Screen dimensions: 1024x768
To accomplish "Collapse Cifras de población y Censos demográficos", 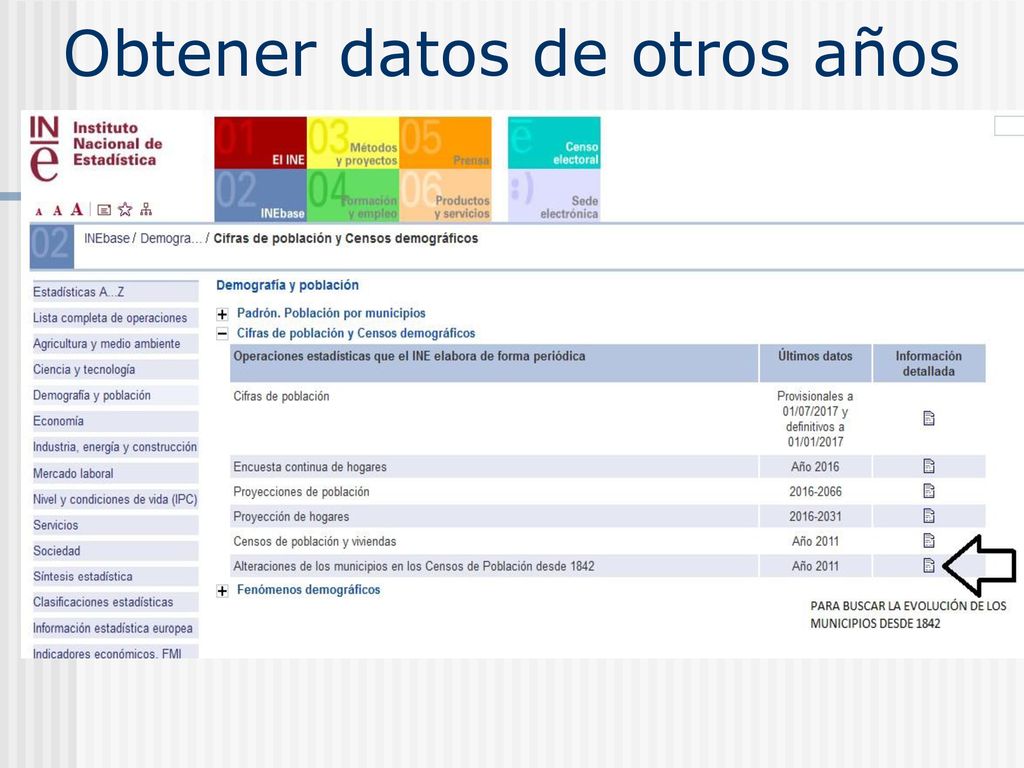I will (x=222, y=334).
